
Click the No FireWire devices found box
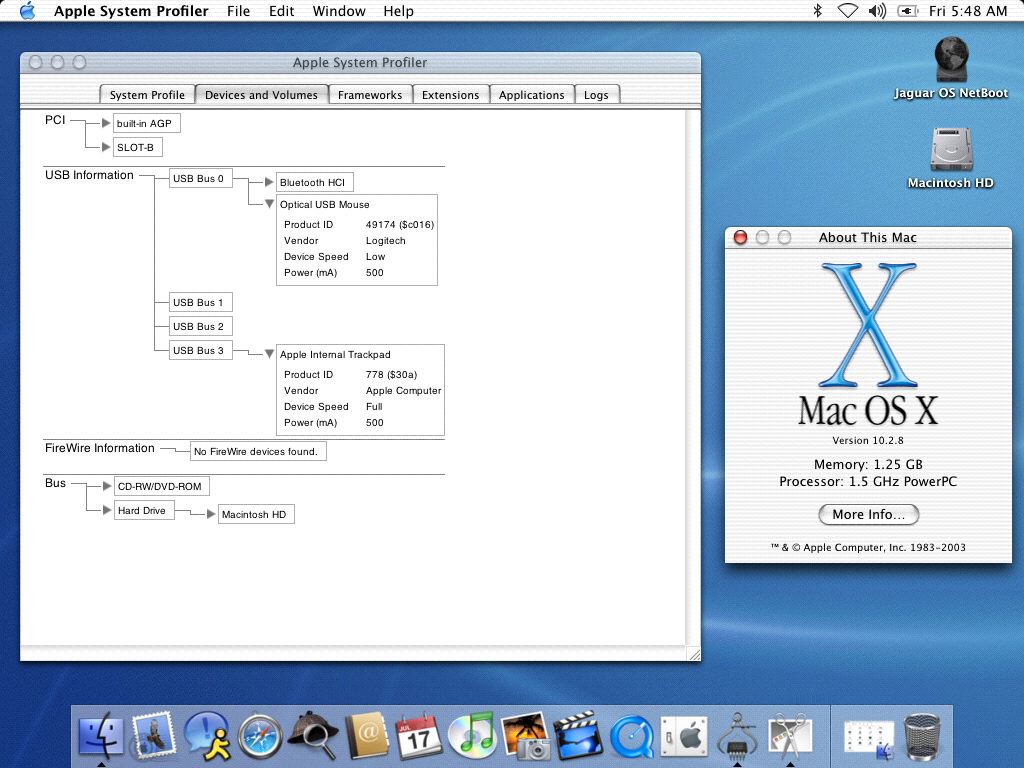pos(257,451)
